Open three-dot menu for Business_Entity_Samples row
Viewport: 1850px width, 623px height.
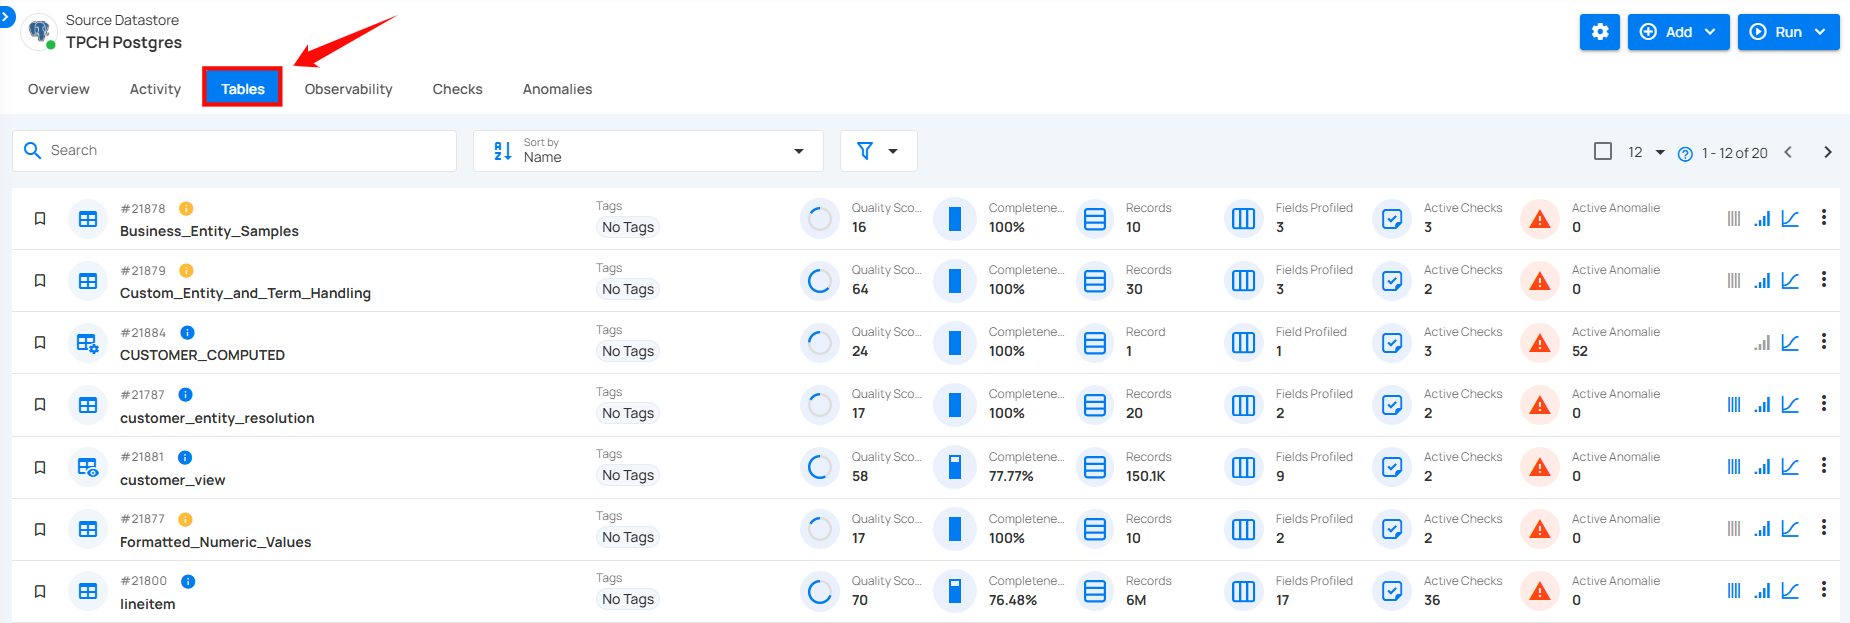1823,218
